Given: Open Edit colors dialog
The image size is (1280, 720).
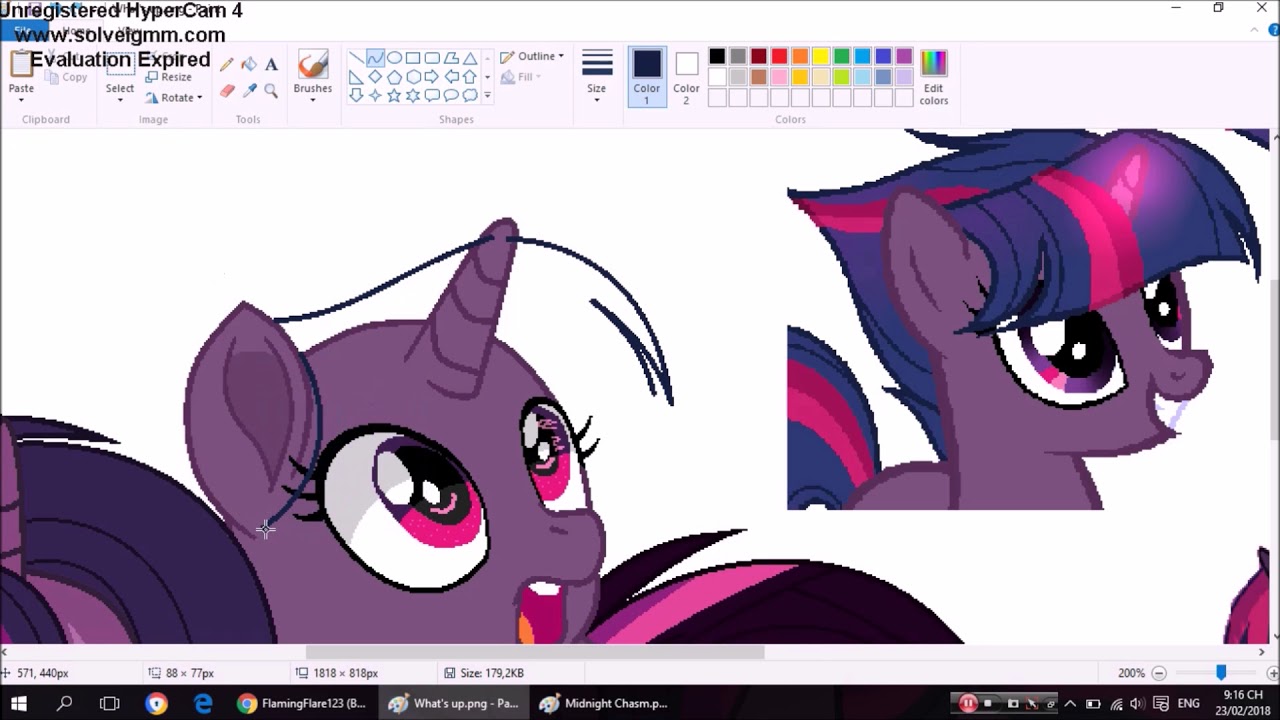Looking at the screenshot, I should tap(933, 76).
